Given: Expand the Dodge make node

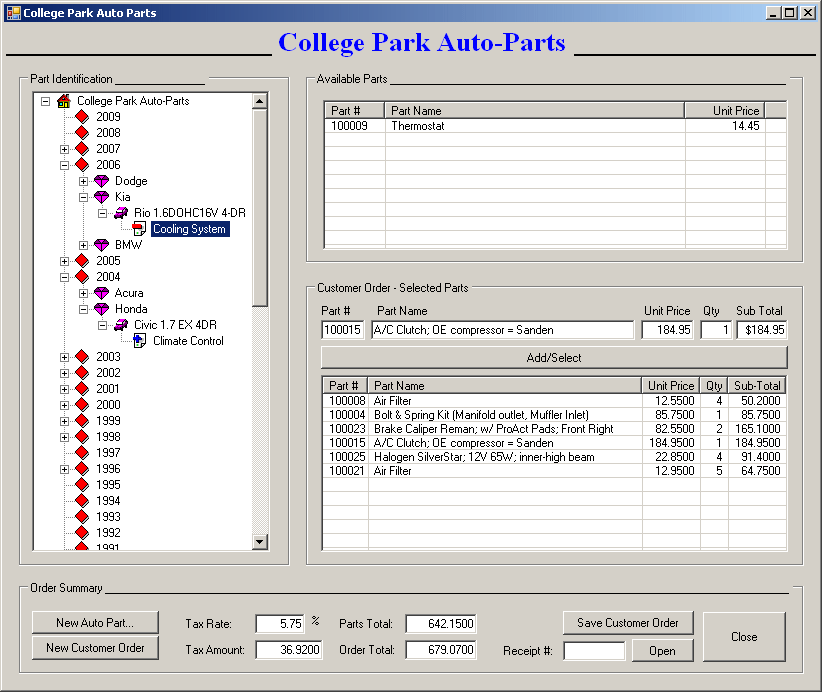Looking at the screenshot, I should (83, 181).
